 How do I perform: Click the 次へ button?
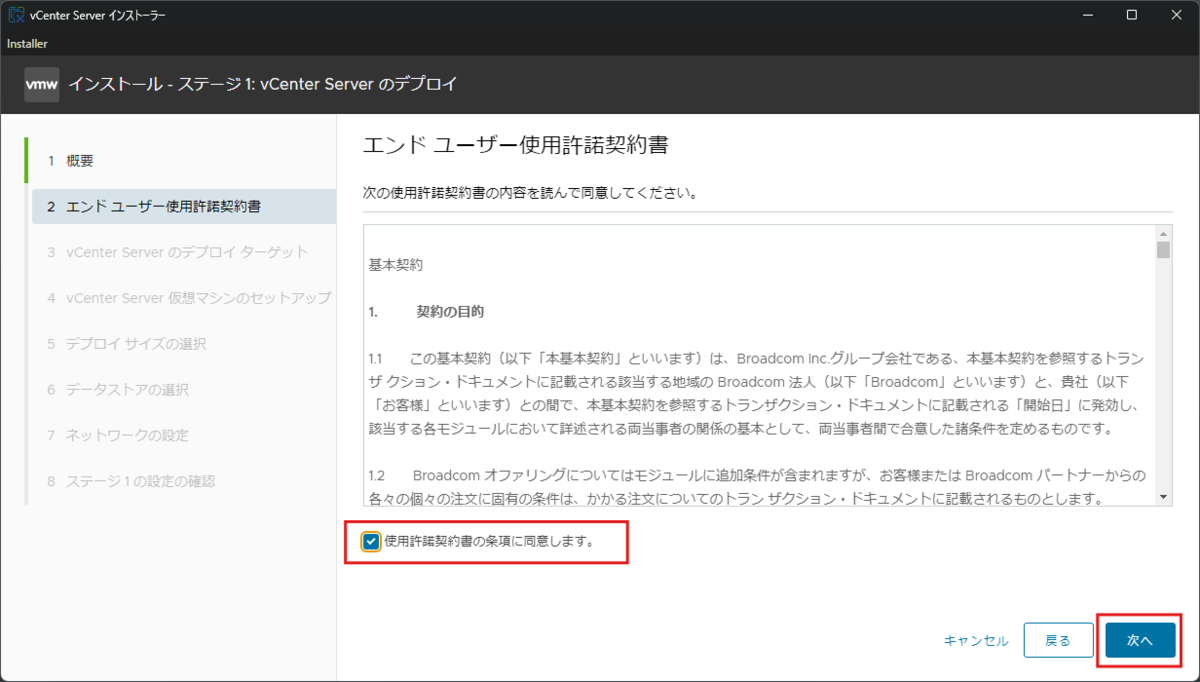point(1140,640)
